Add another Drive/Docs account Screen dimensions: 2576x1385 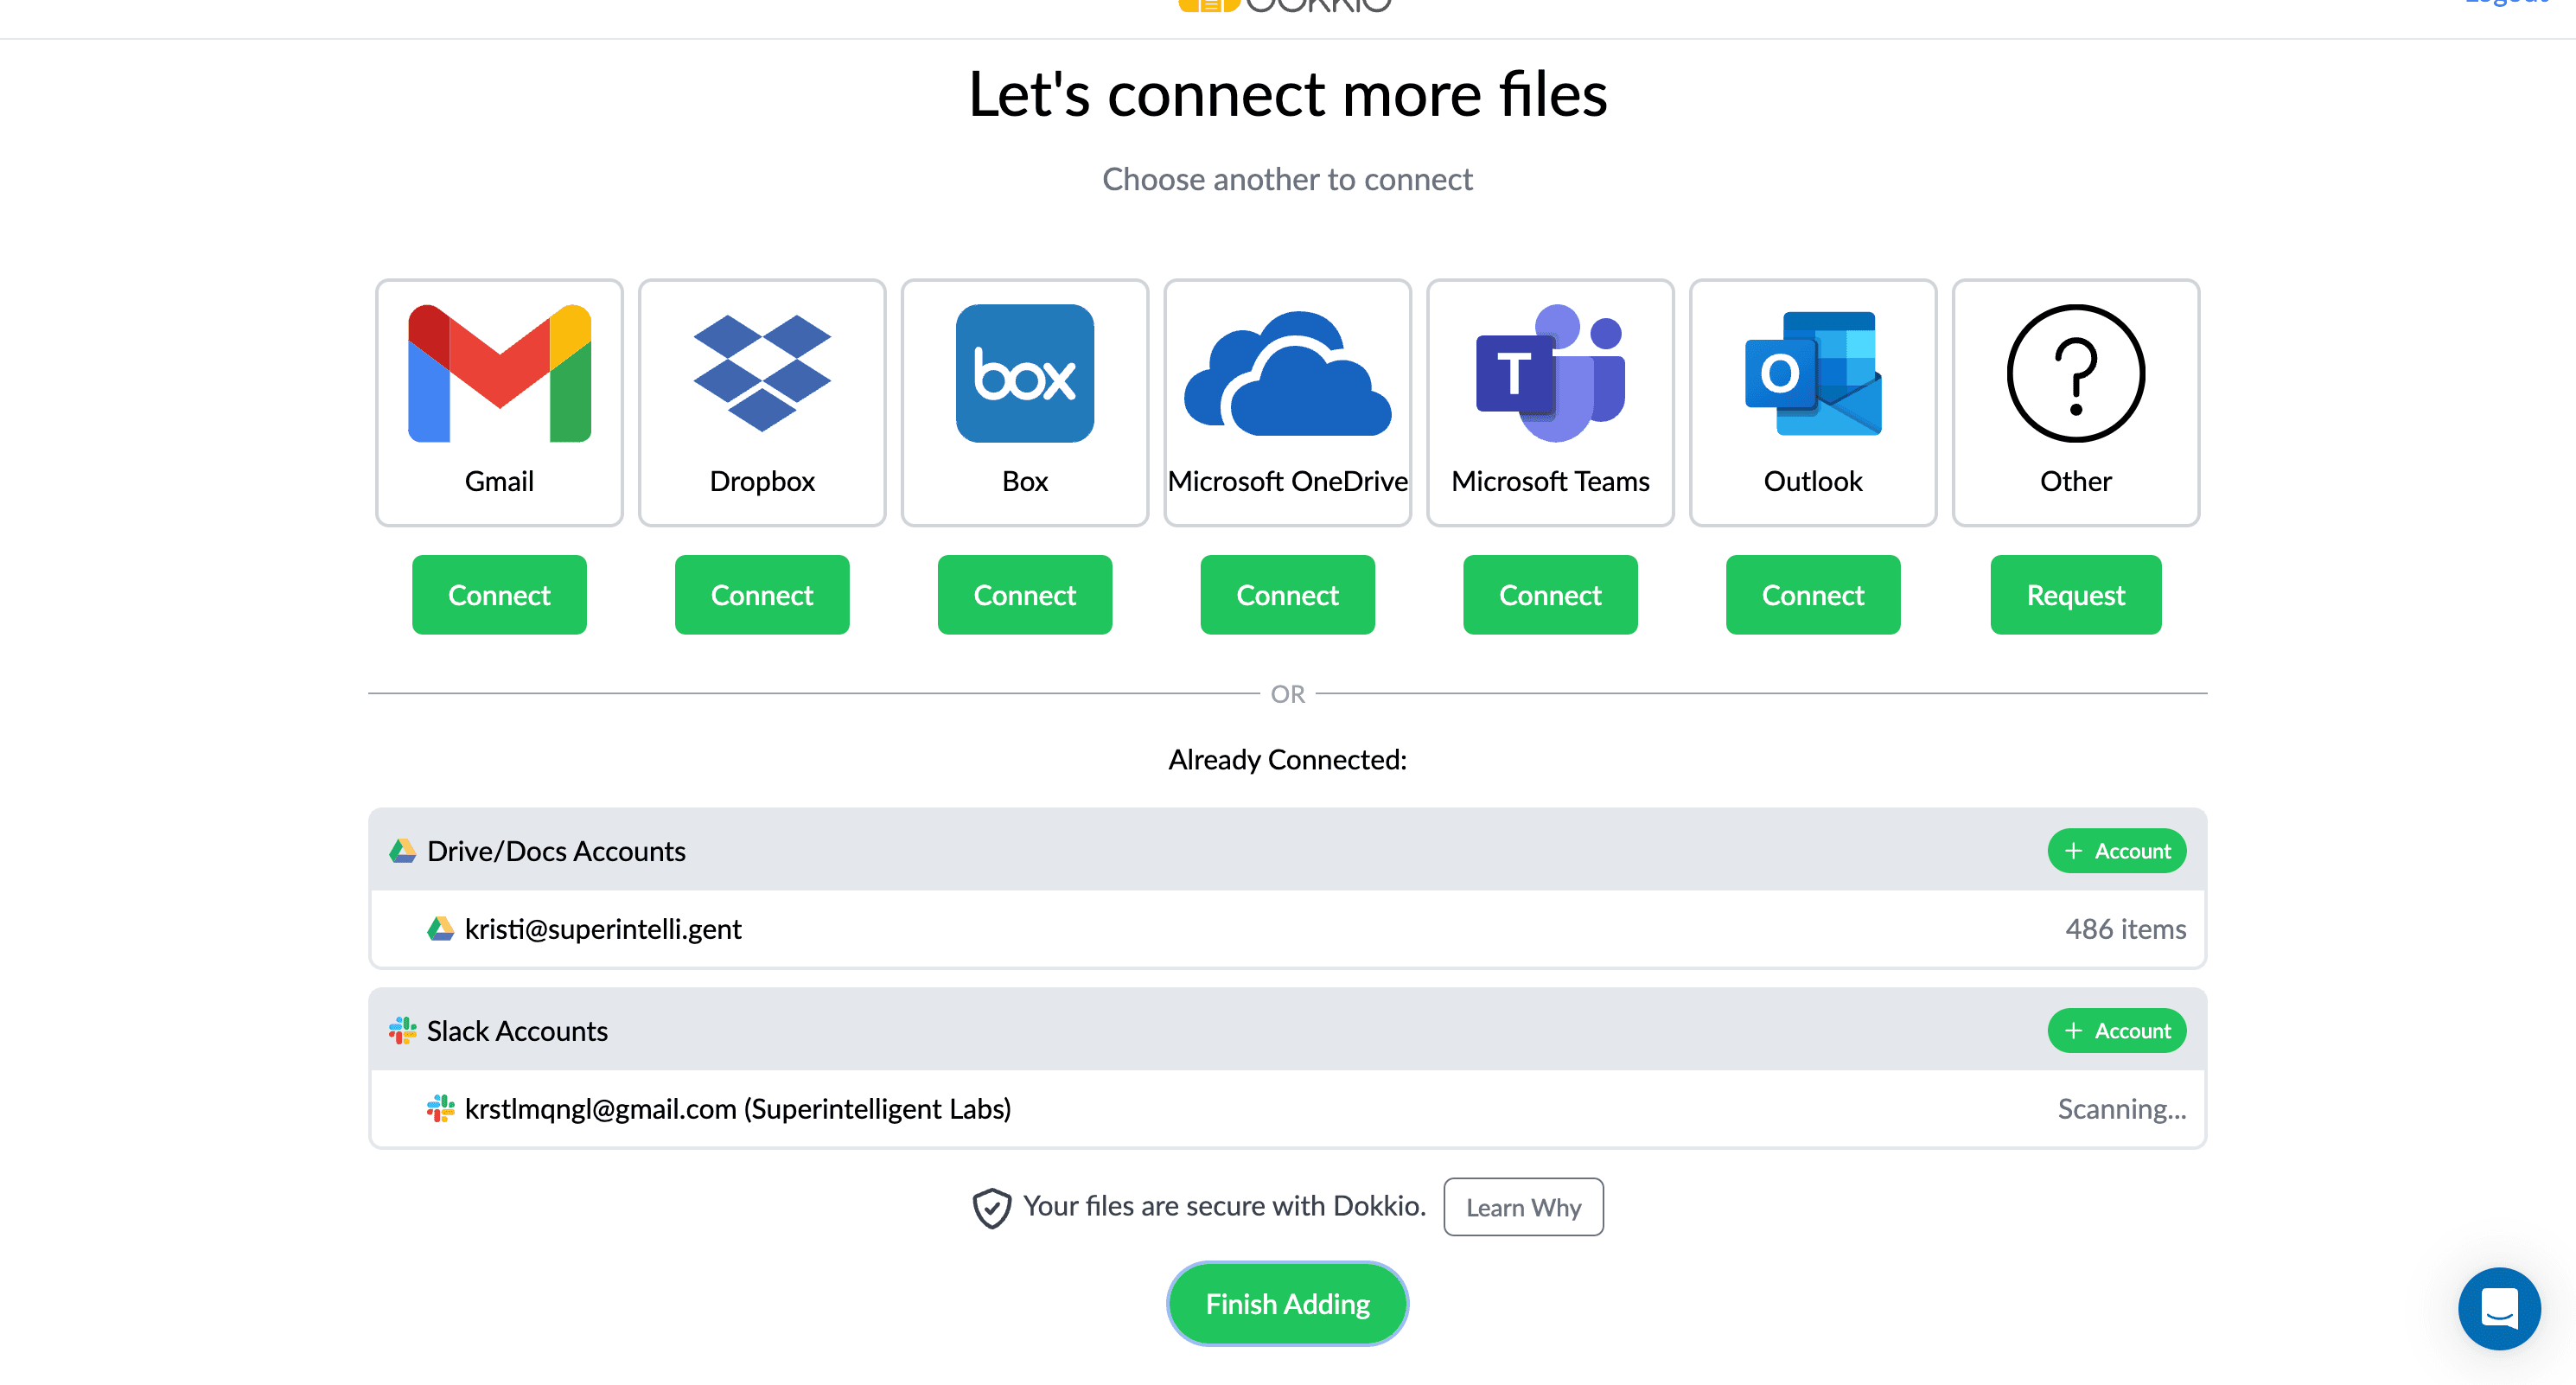[2117, 851]
